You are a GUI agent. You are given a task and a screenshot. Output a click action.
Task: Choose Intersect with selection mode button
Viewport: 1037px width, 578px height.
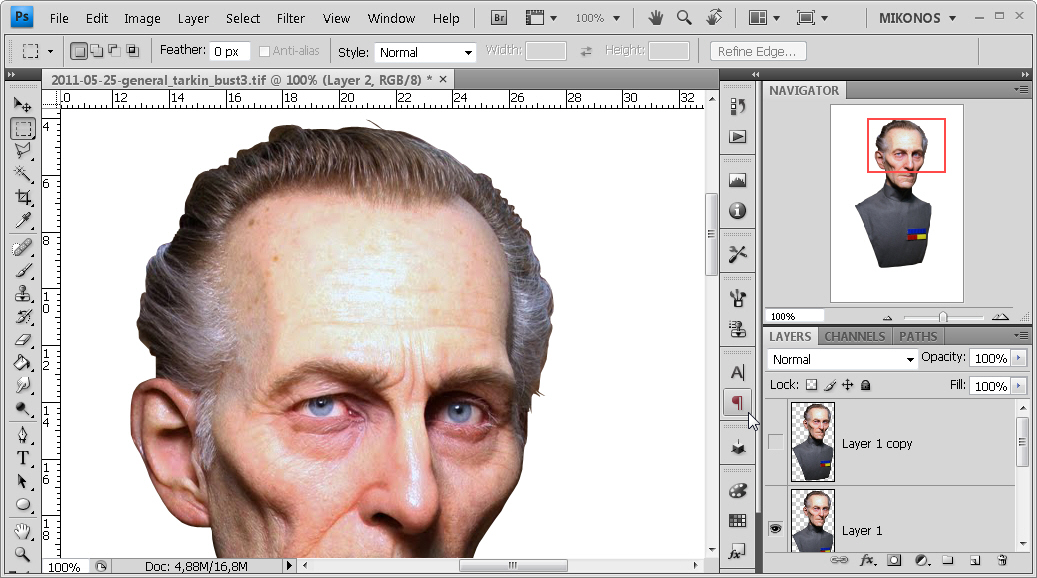(132, 51)
